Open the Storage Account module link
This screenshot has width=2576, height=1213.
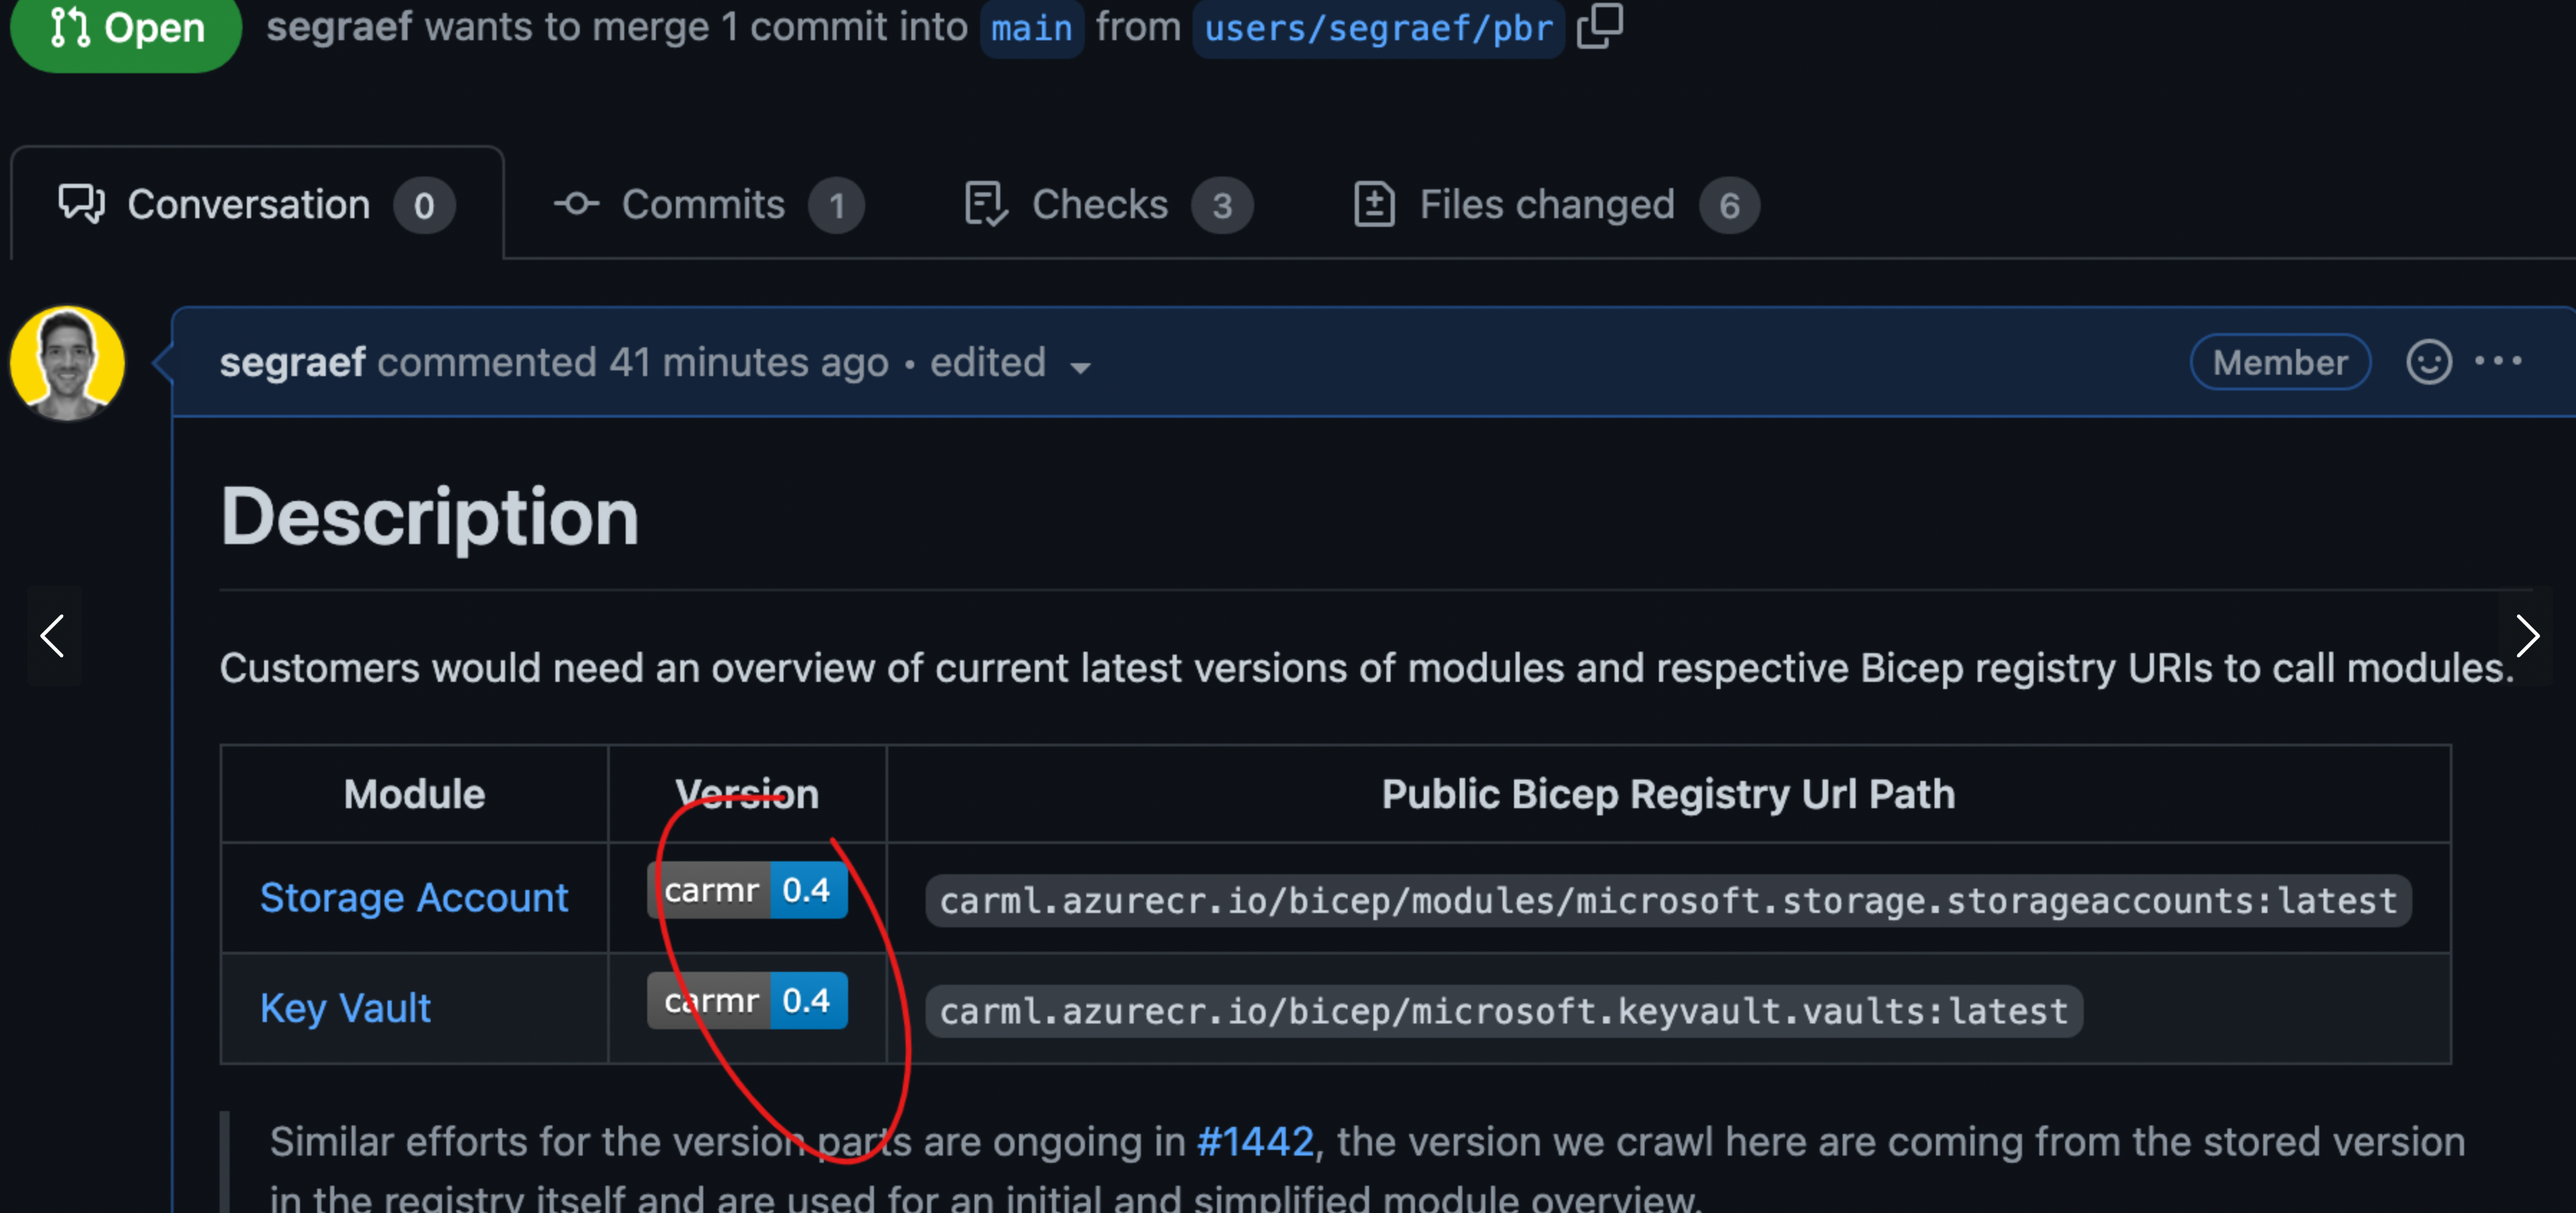coord(414,897)
